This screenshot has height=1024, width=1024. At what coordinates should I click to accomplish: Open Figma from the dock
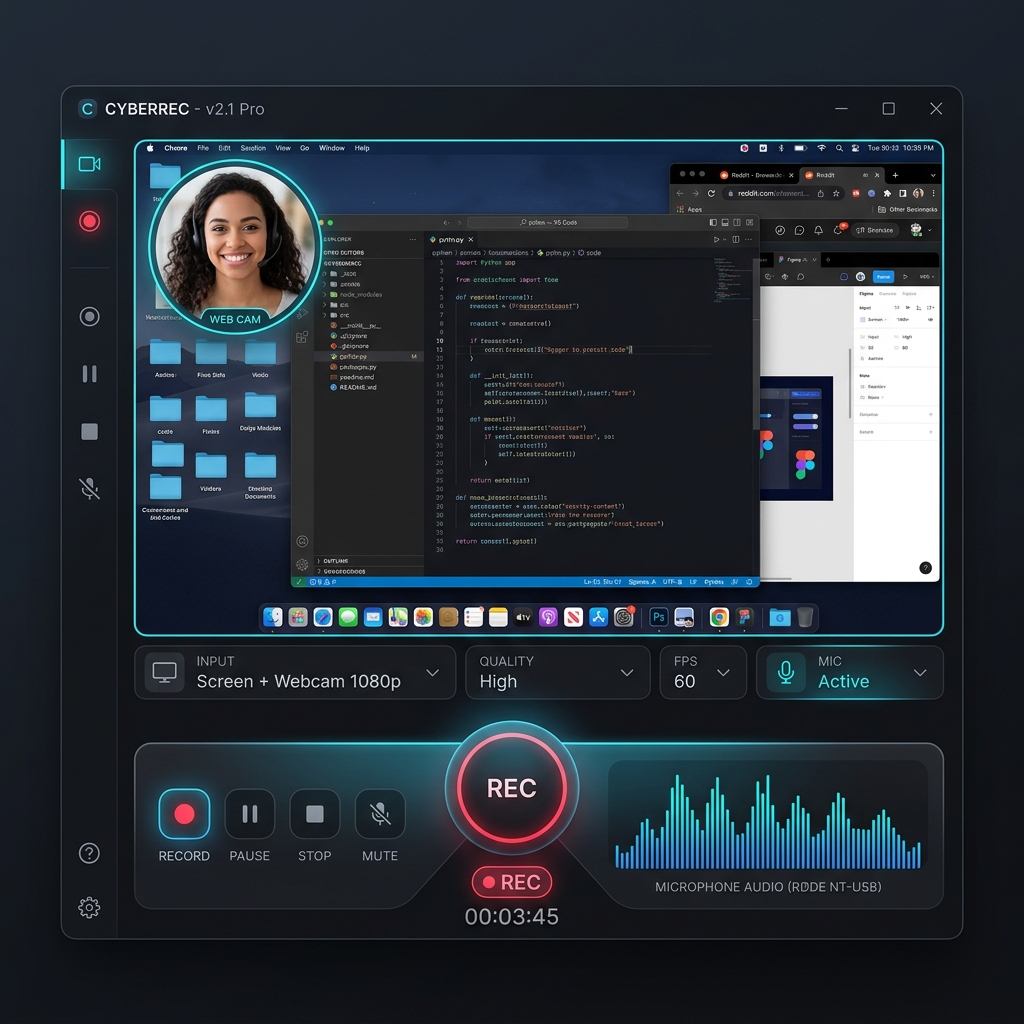pos(744,617)
